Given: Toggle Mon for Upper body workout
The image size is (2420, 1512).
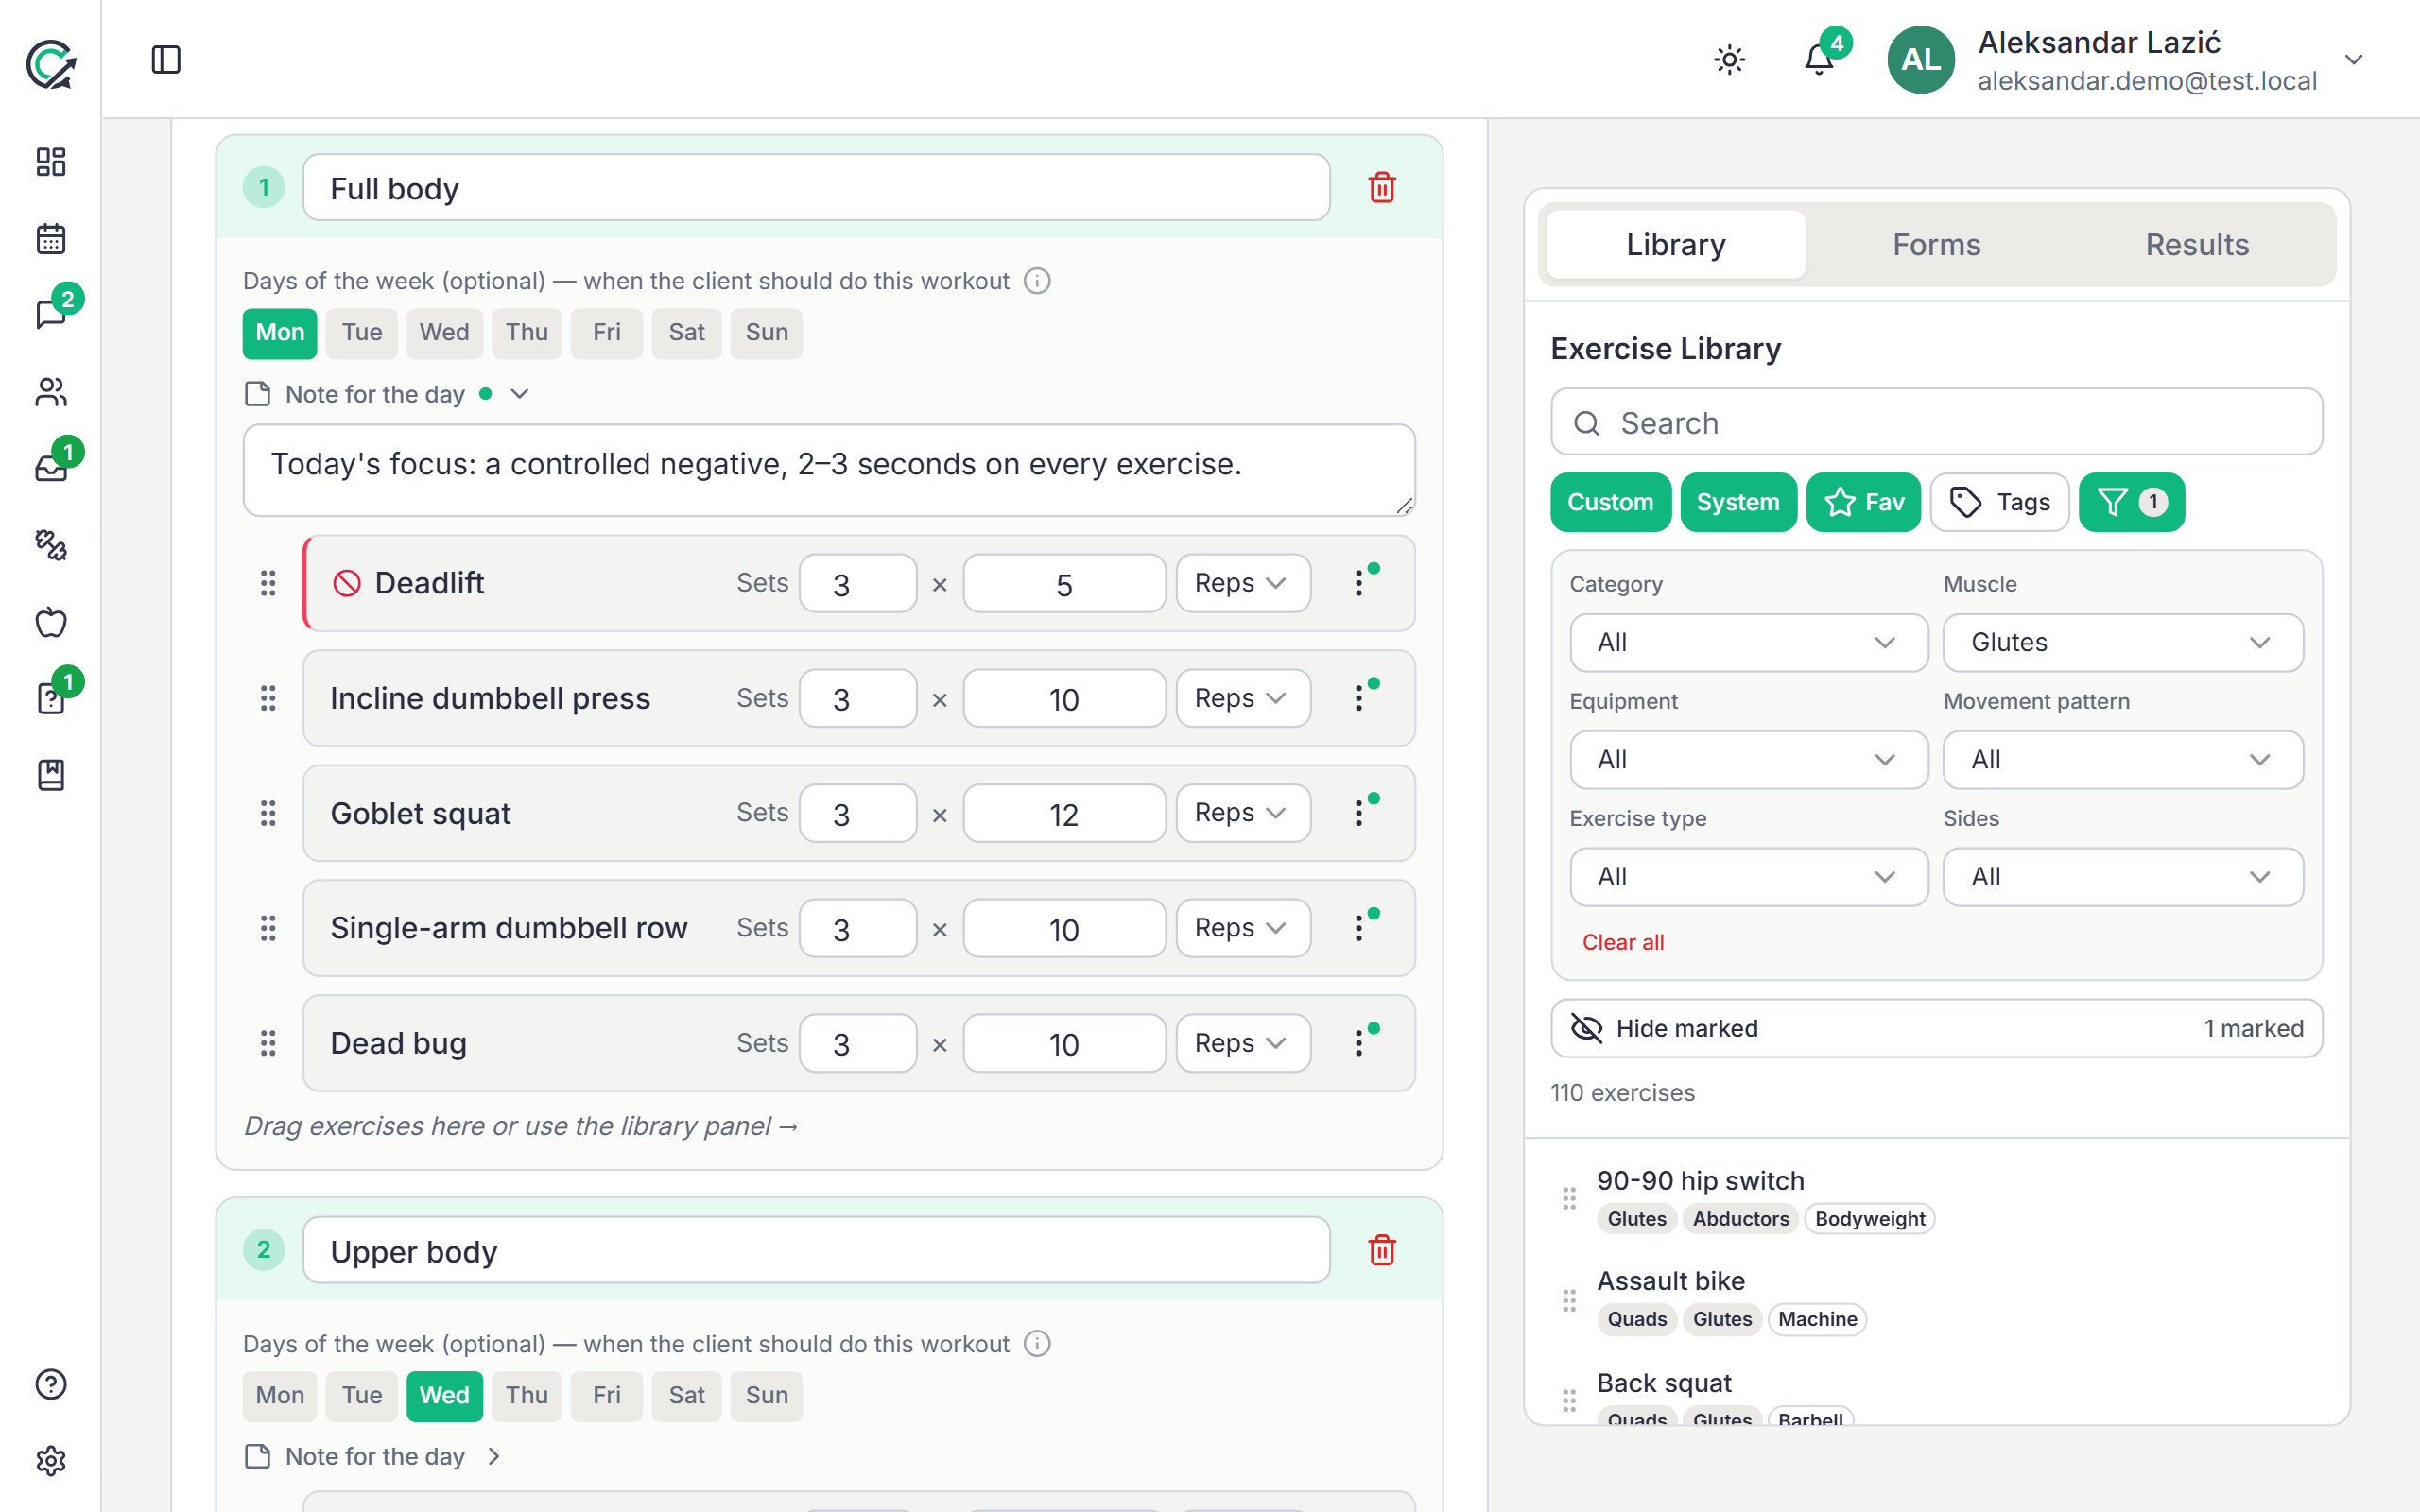Looking at the screenshot, I should (280, 1396).
